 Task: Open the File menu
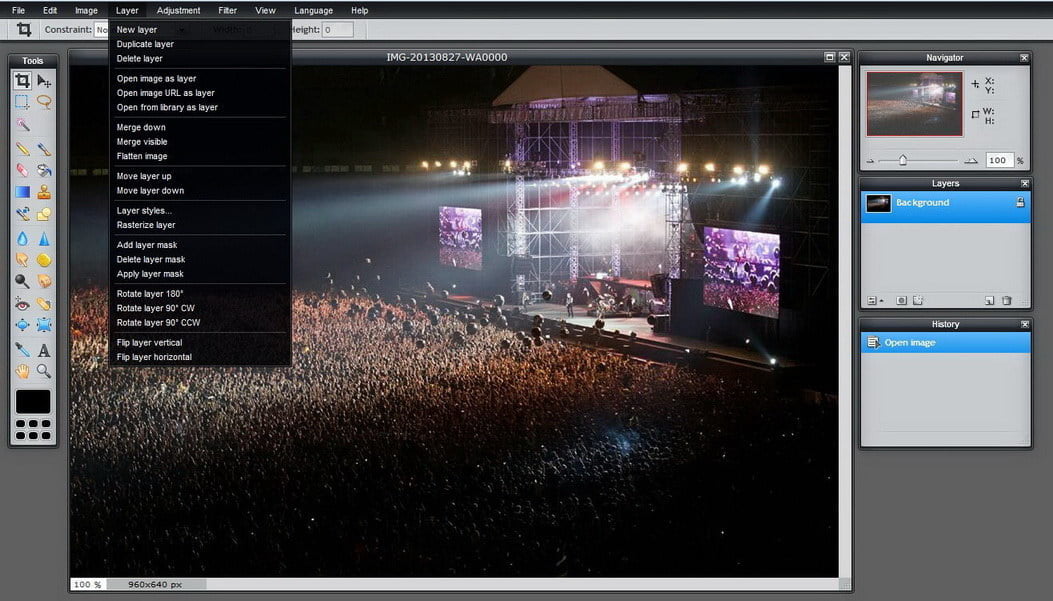[x=18, y=10]
